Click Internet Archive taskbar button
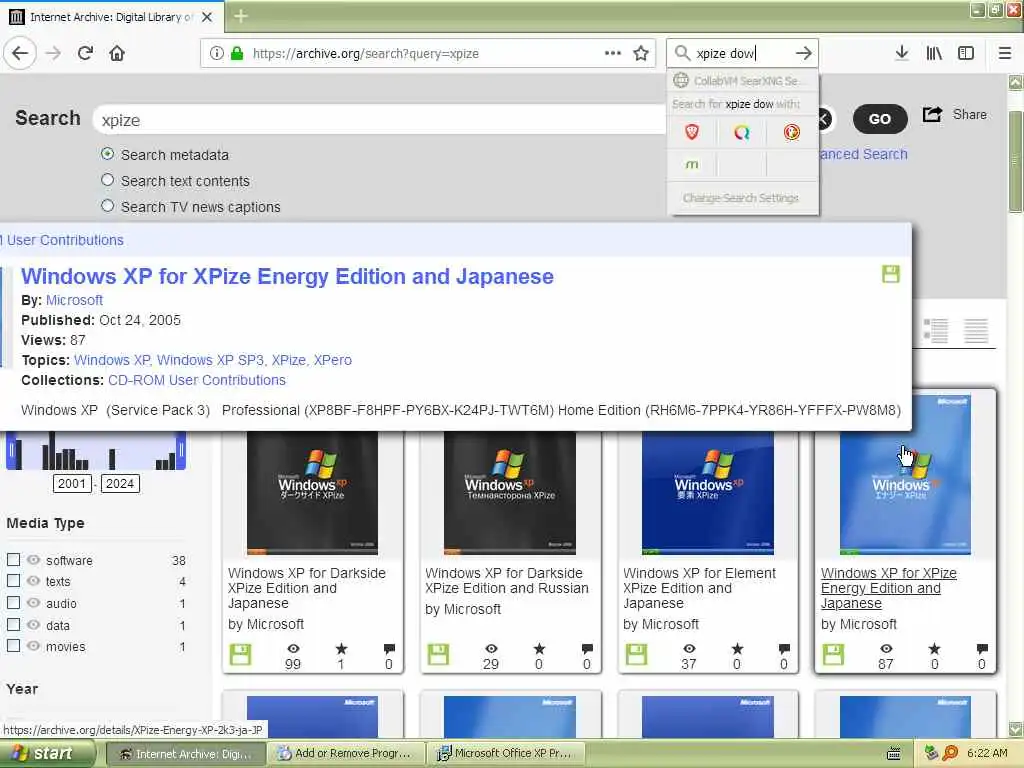 click(x=186, y=754)
